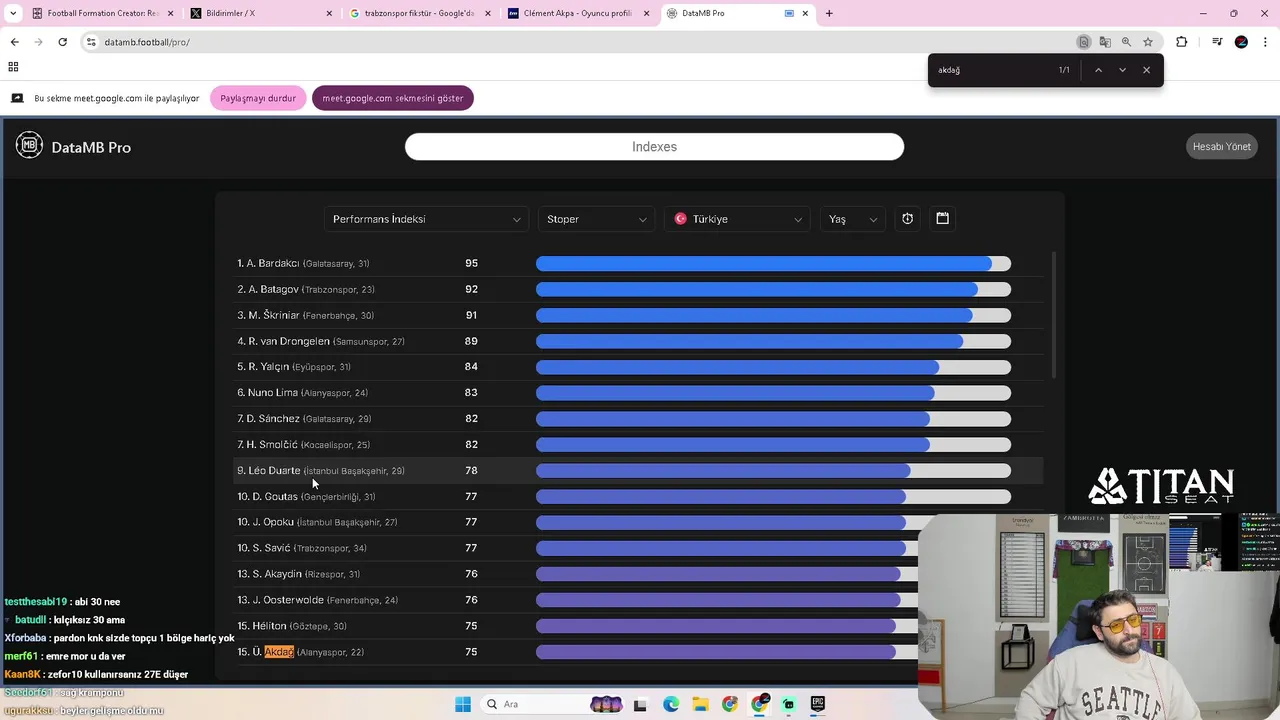1280x720 pixels.
Task: Click the vertical scrollbar of the rankings list
Action: tap(1054, 315)
